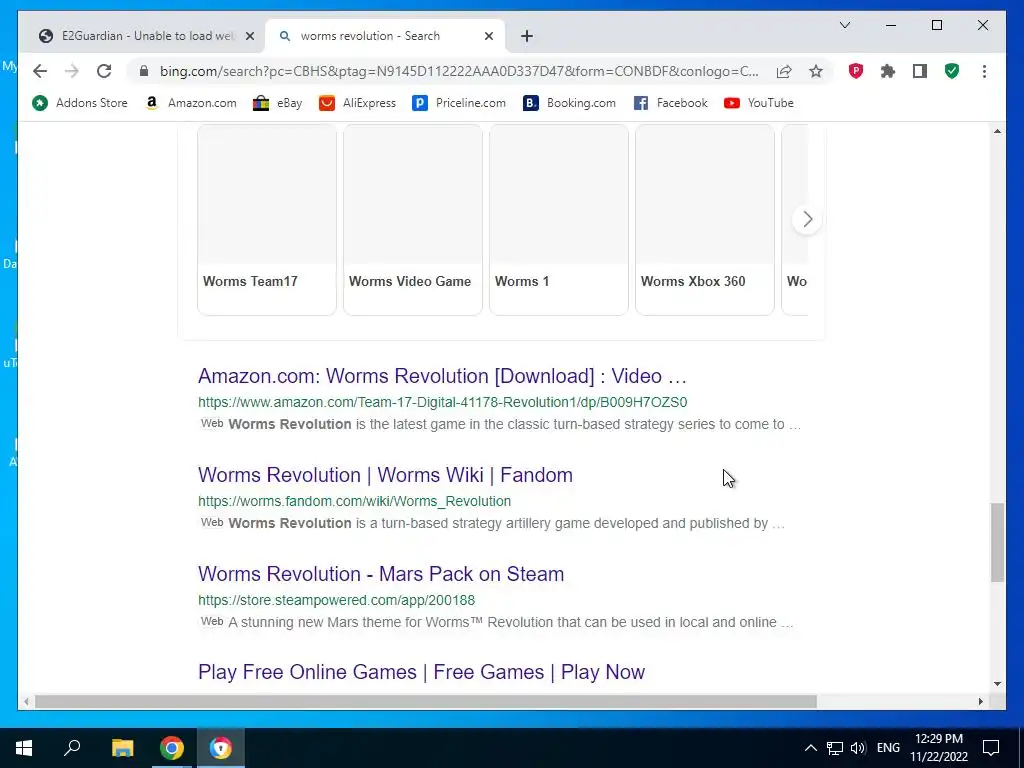The image size is (1024, 768).
Task: Click the forward navigation arrow
Action: (72, 71)
